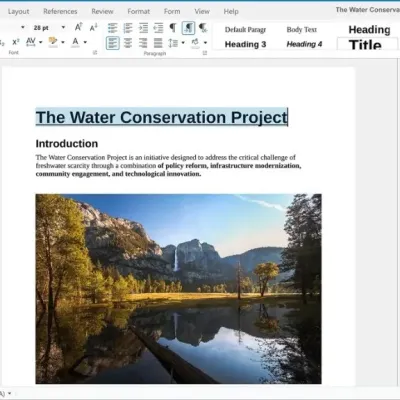This screenshot has width=400, height=400.
Task: Decrease paragraph indent
Action: coord(158,28)
